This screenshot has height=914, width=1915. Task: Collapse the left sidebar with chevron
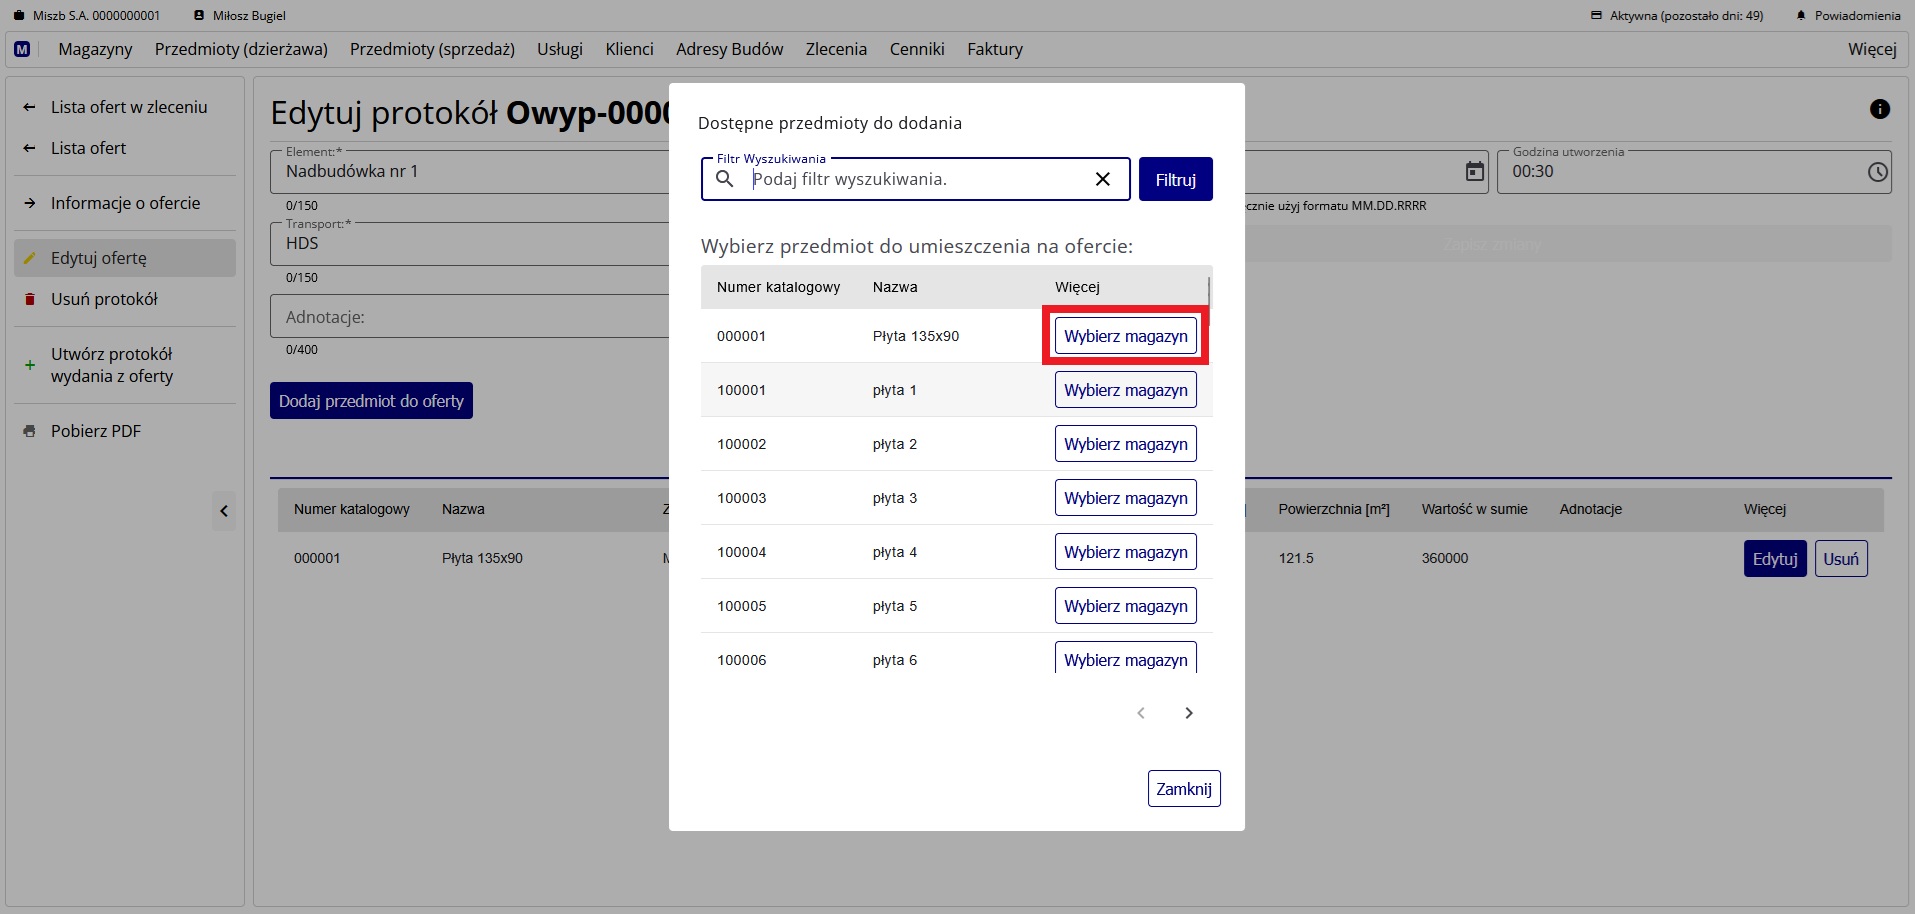pos(224,511)
